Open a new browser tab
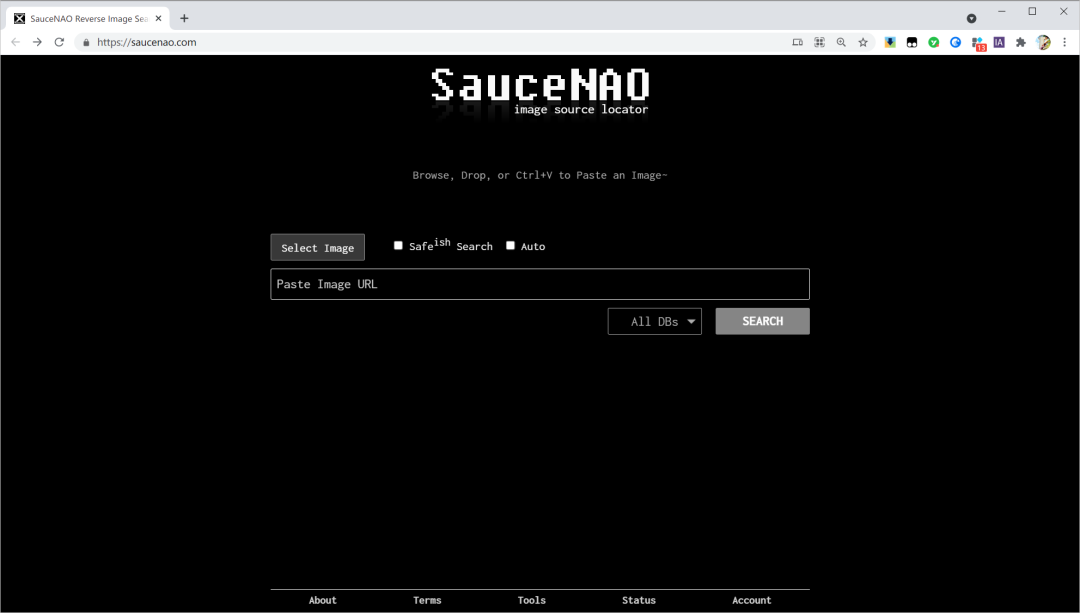Screen dimensions: 1080x613 (184, 19)
